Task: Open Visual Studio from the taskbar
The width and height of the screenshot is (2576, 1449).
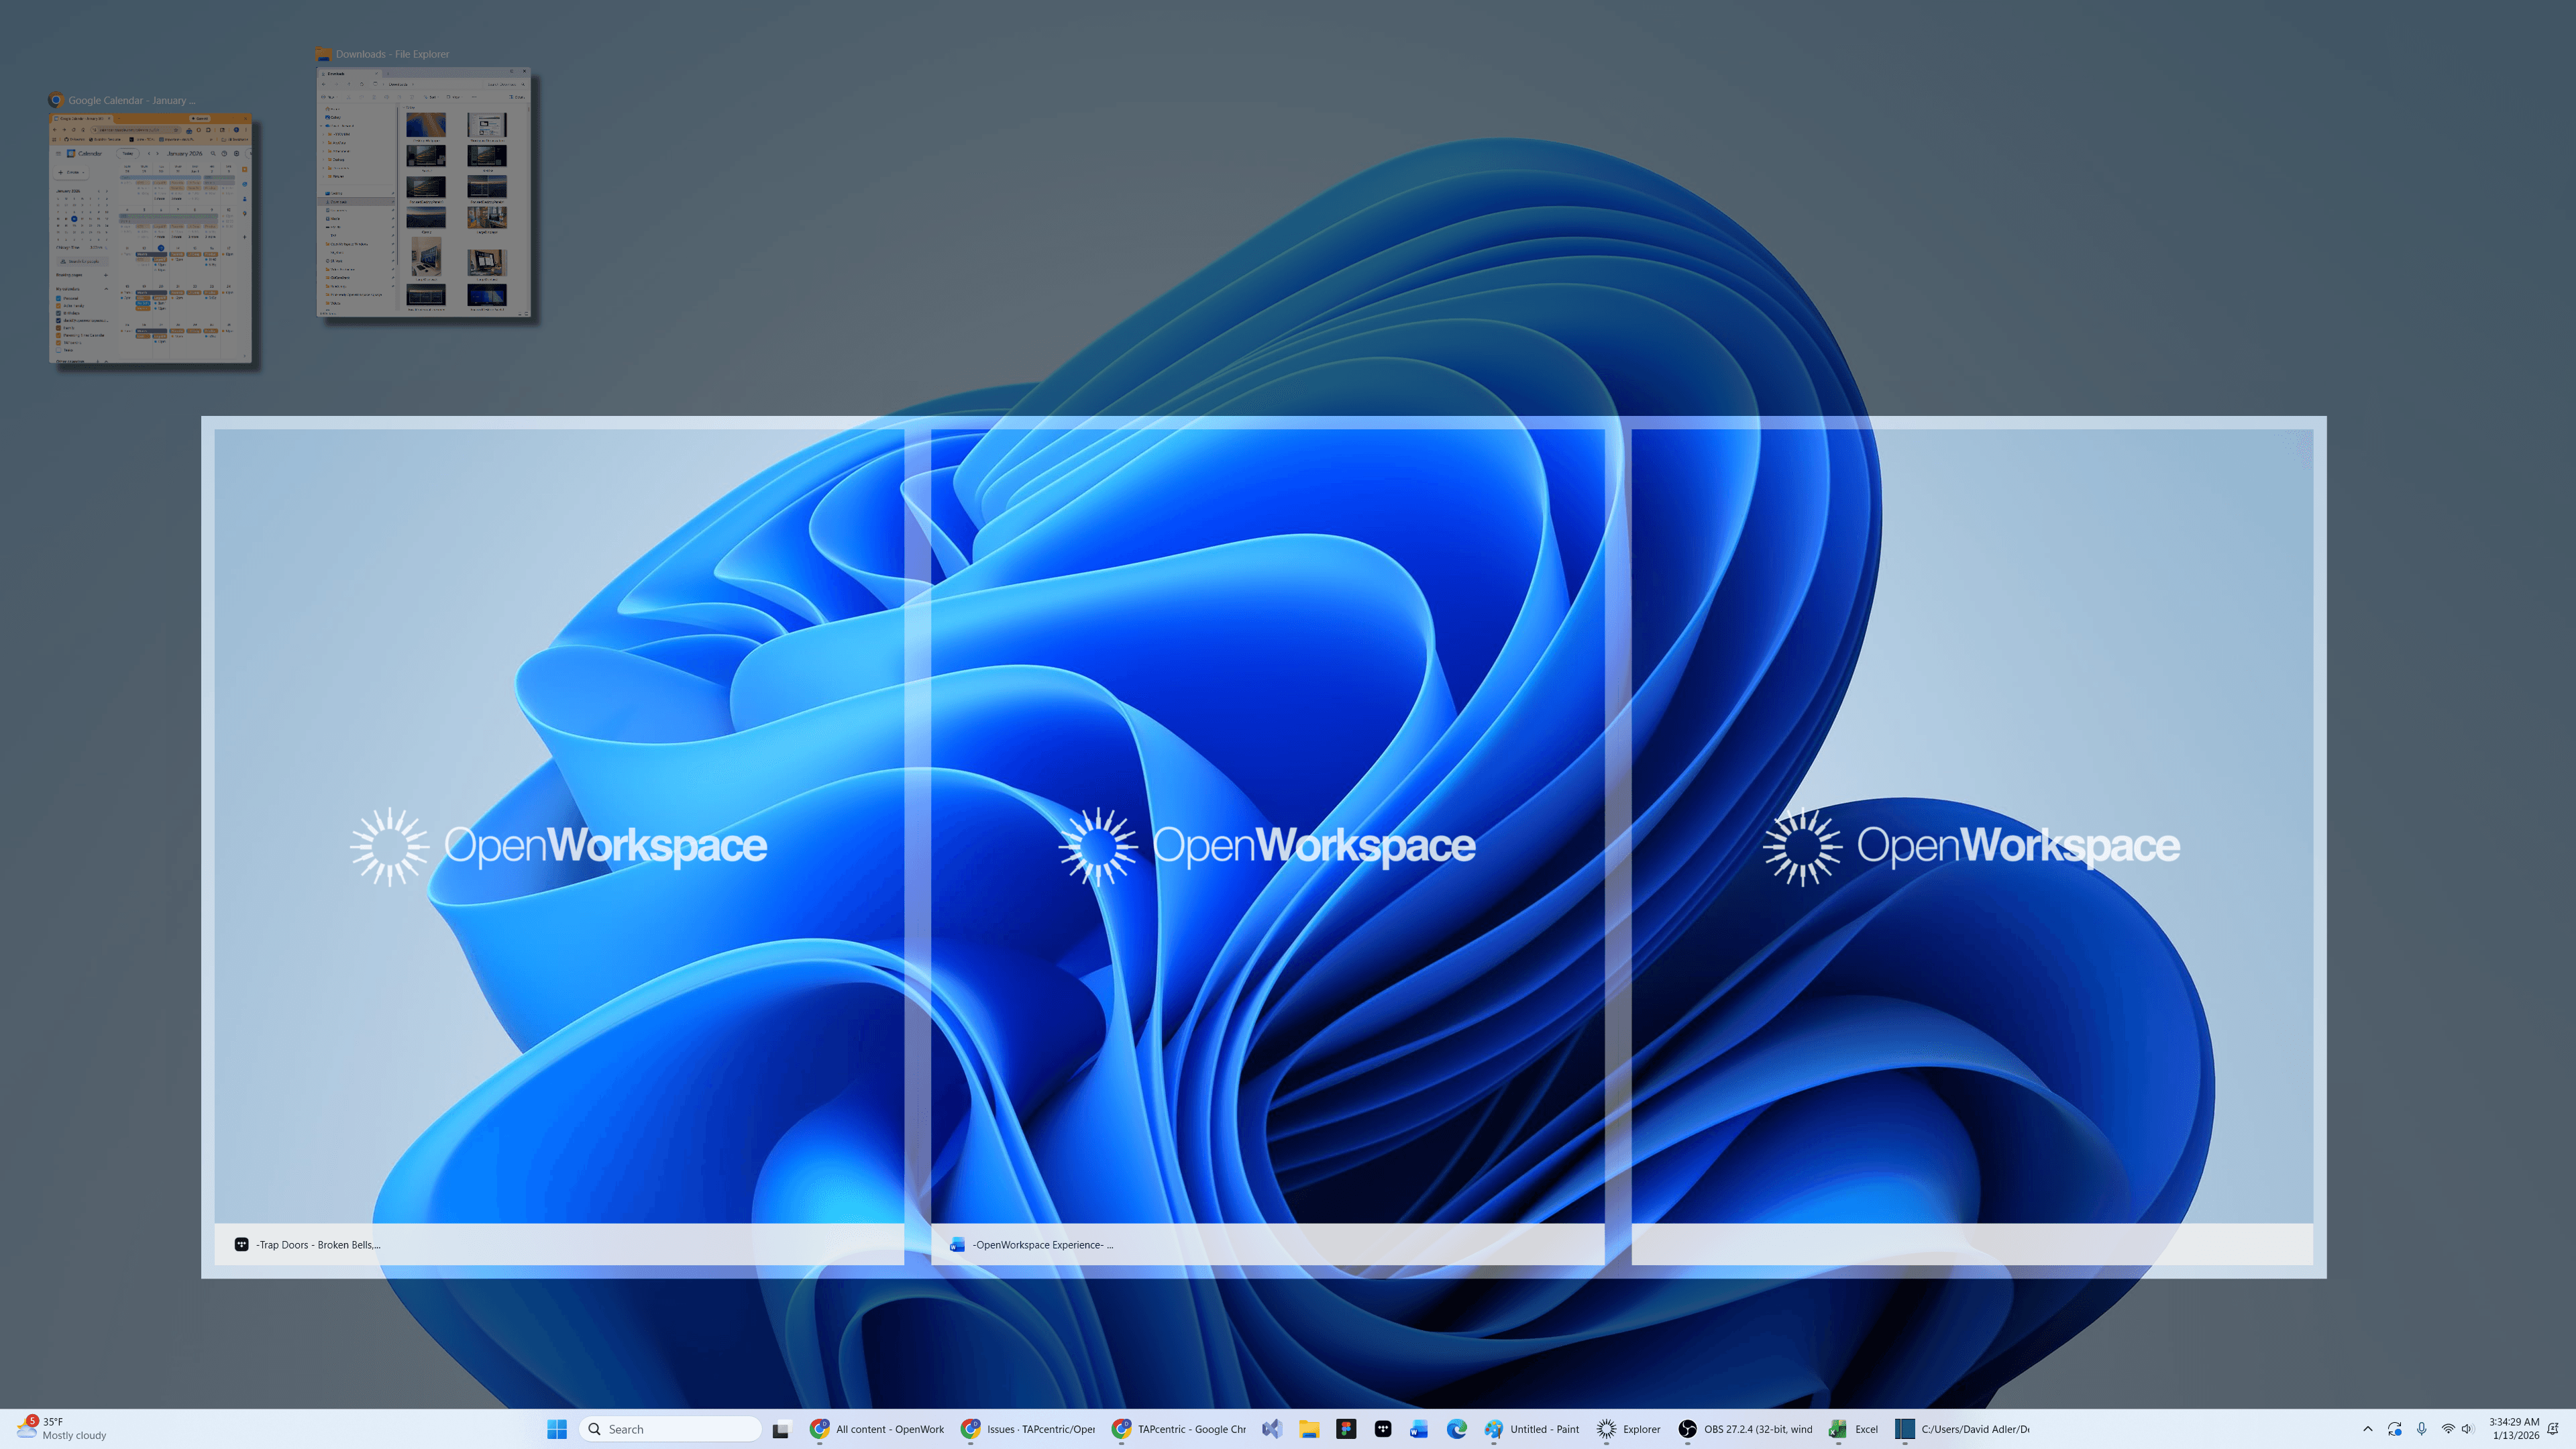Action: (1272, 1428)
